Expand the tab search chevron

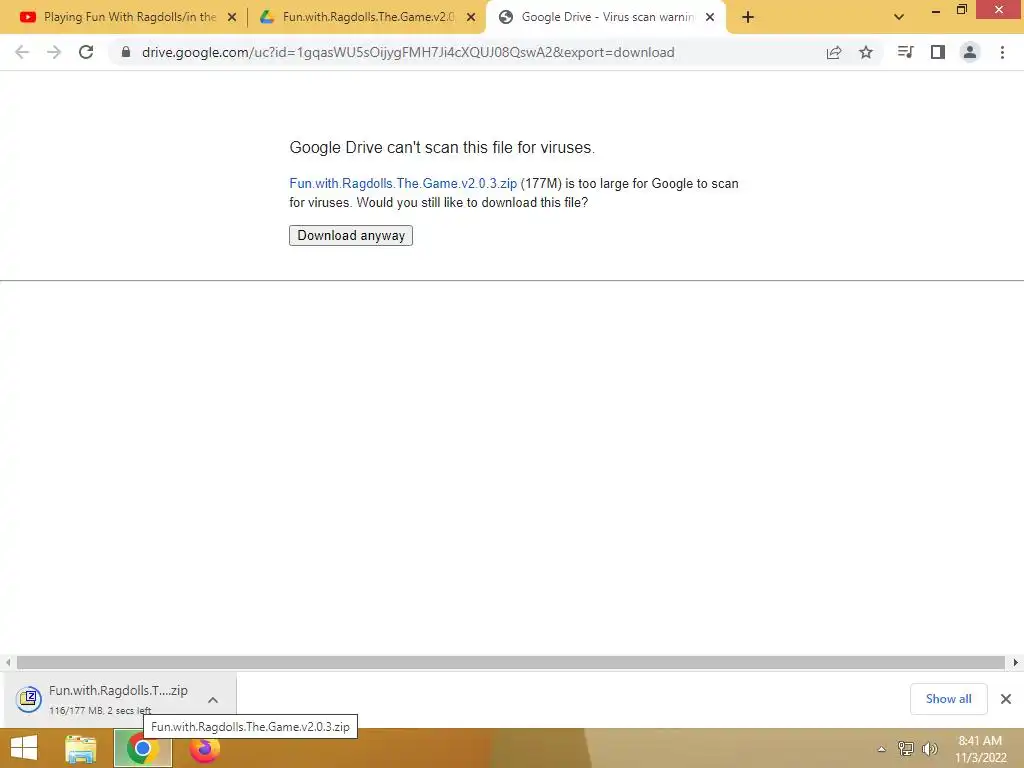click(x=899, y=17)
